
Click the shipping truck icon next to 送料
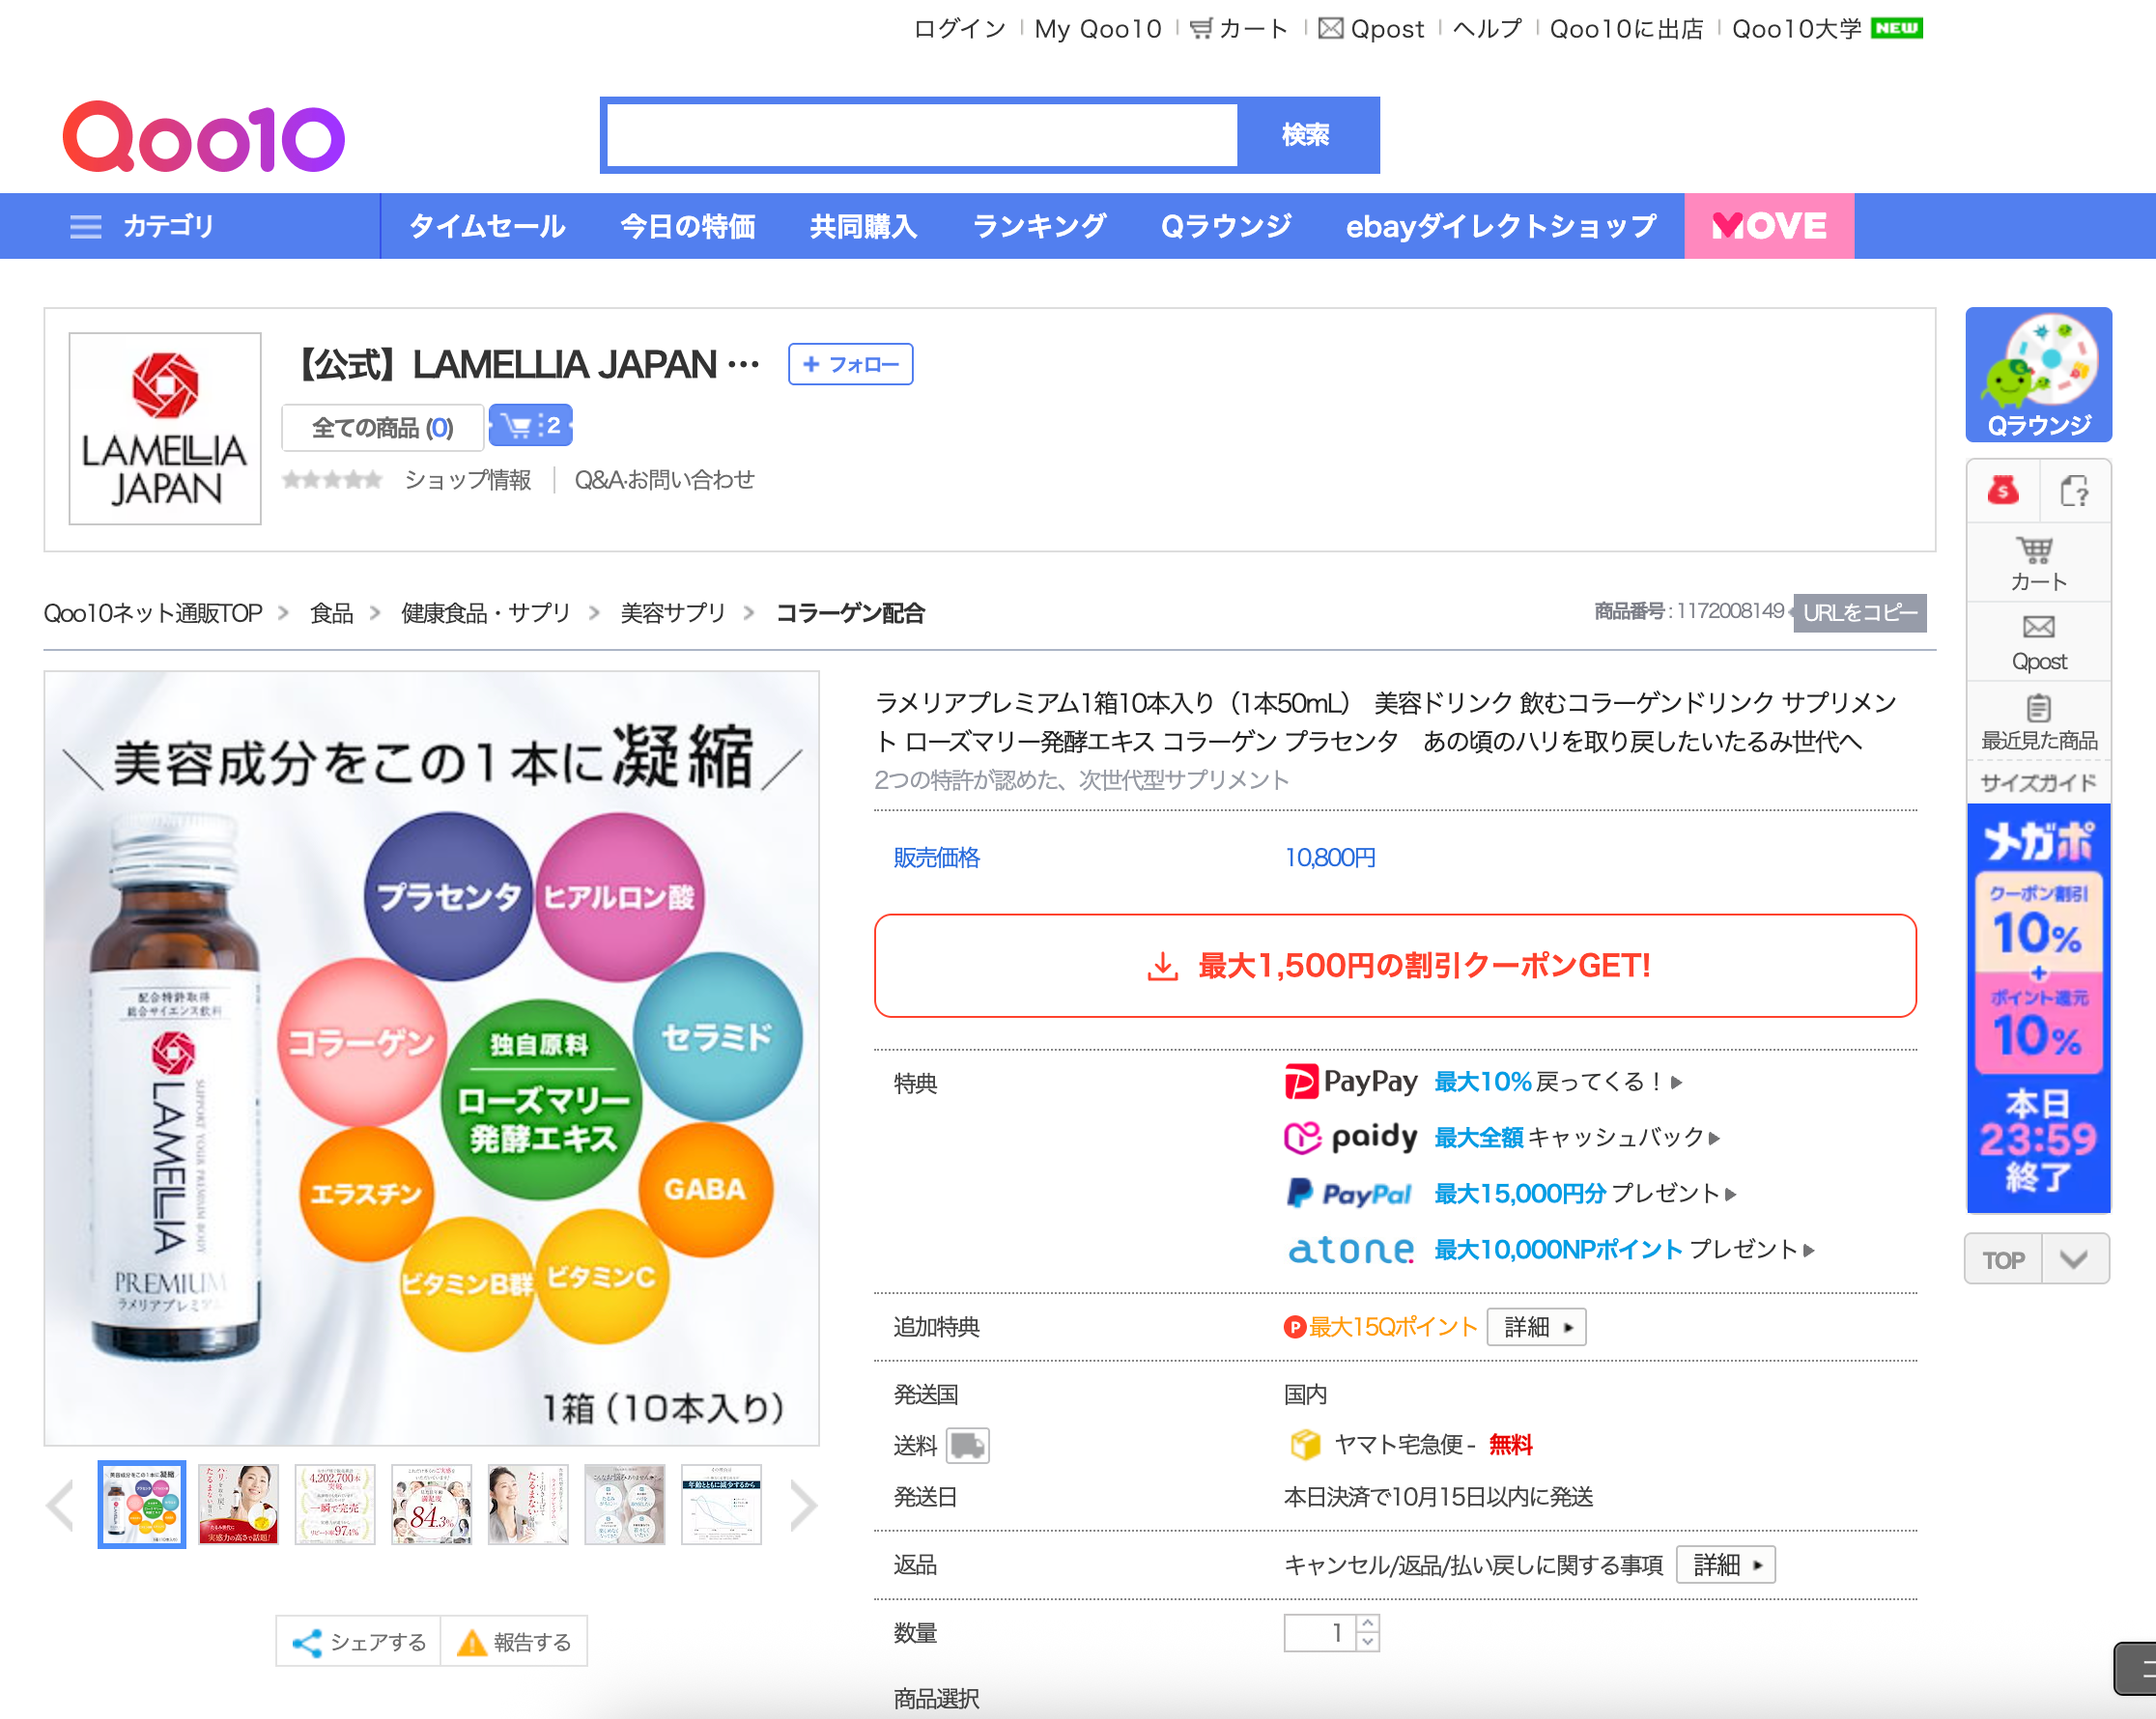pos(967,1445)
